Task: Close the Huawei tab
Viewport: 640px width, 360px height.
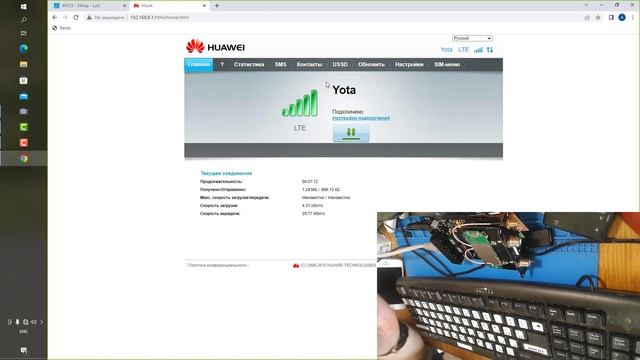Action: (x=204, y=6)
